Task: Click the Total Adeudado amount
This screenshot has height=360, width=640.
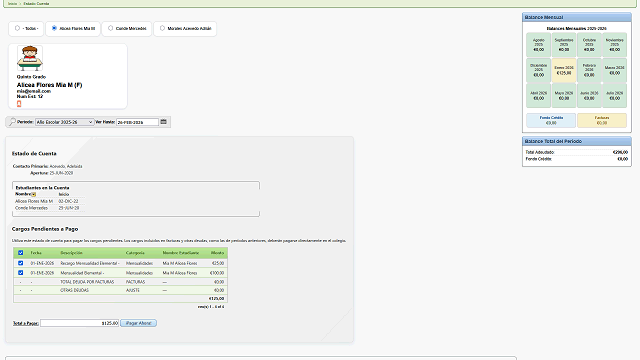Action: (620, 152)
